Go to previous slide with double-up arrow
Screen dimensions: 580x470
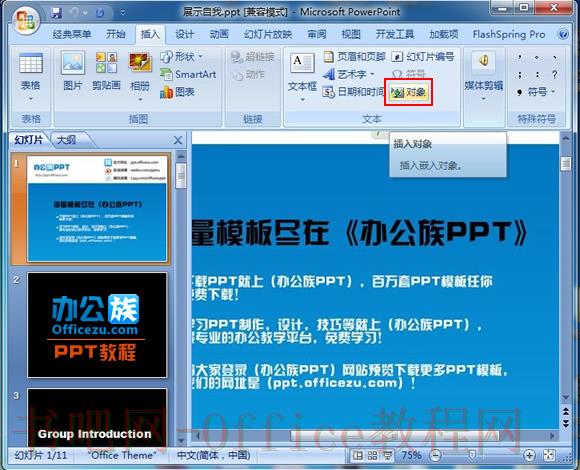coord(566,411)
